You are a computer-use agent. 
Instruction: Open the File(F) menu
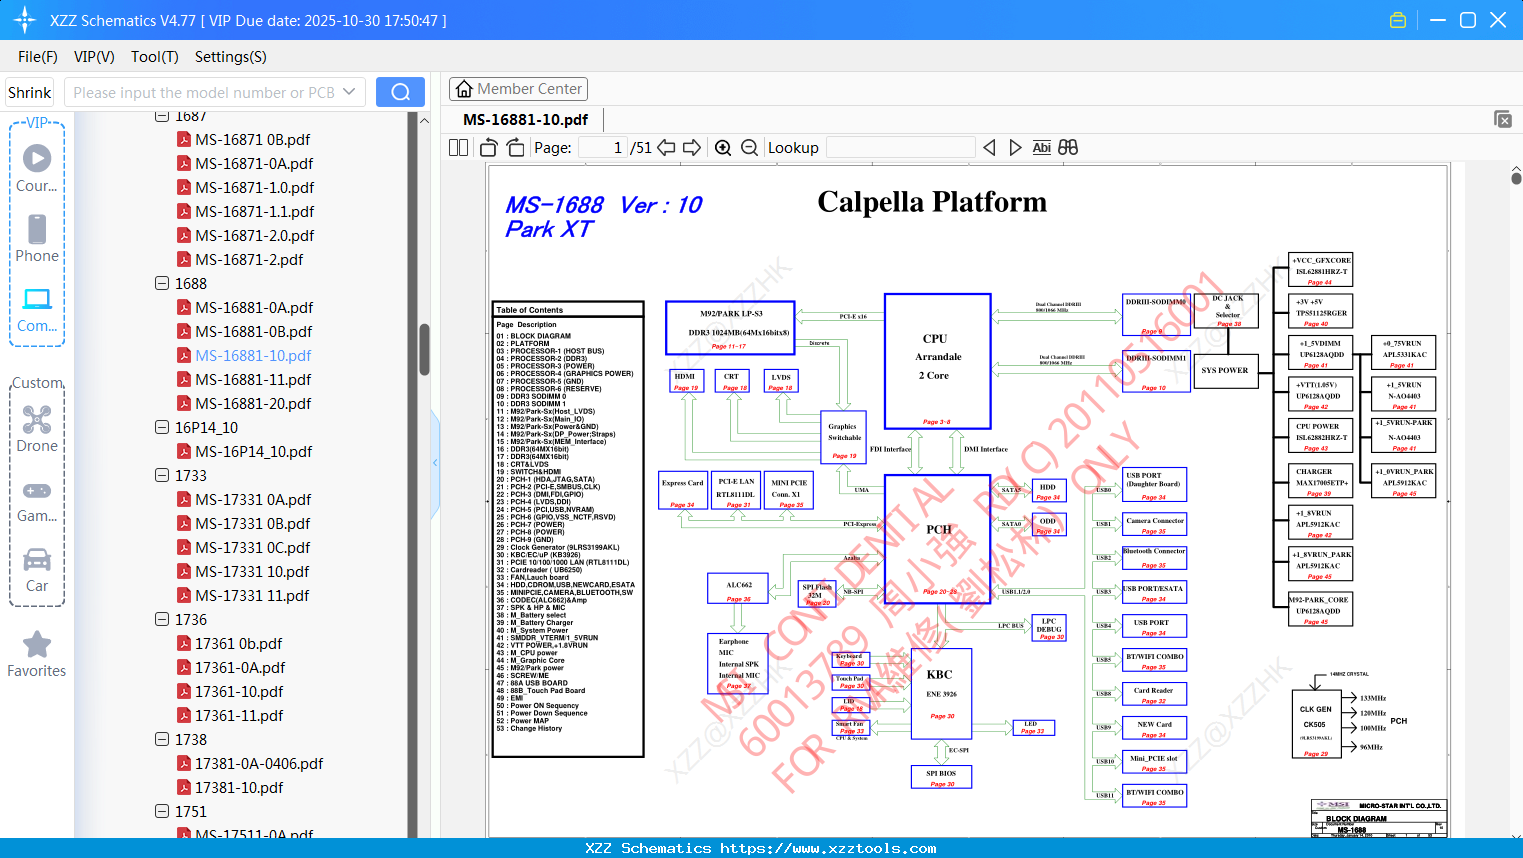coord(38,57)
